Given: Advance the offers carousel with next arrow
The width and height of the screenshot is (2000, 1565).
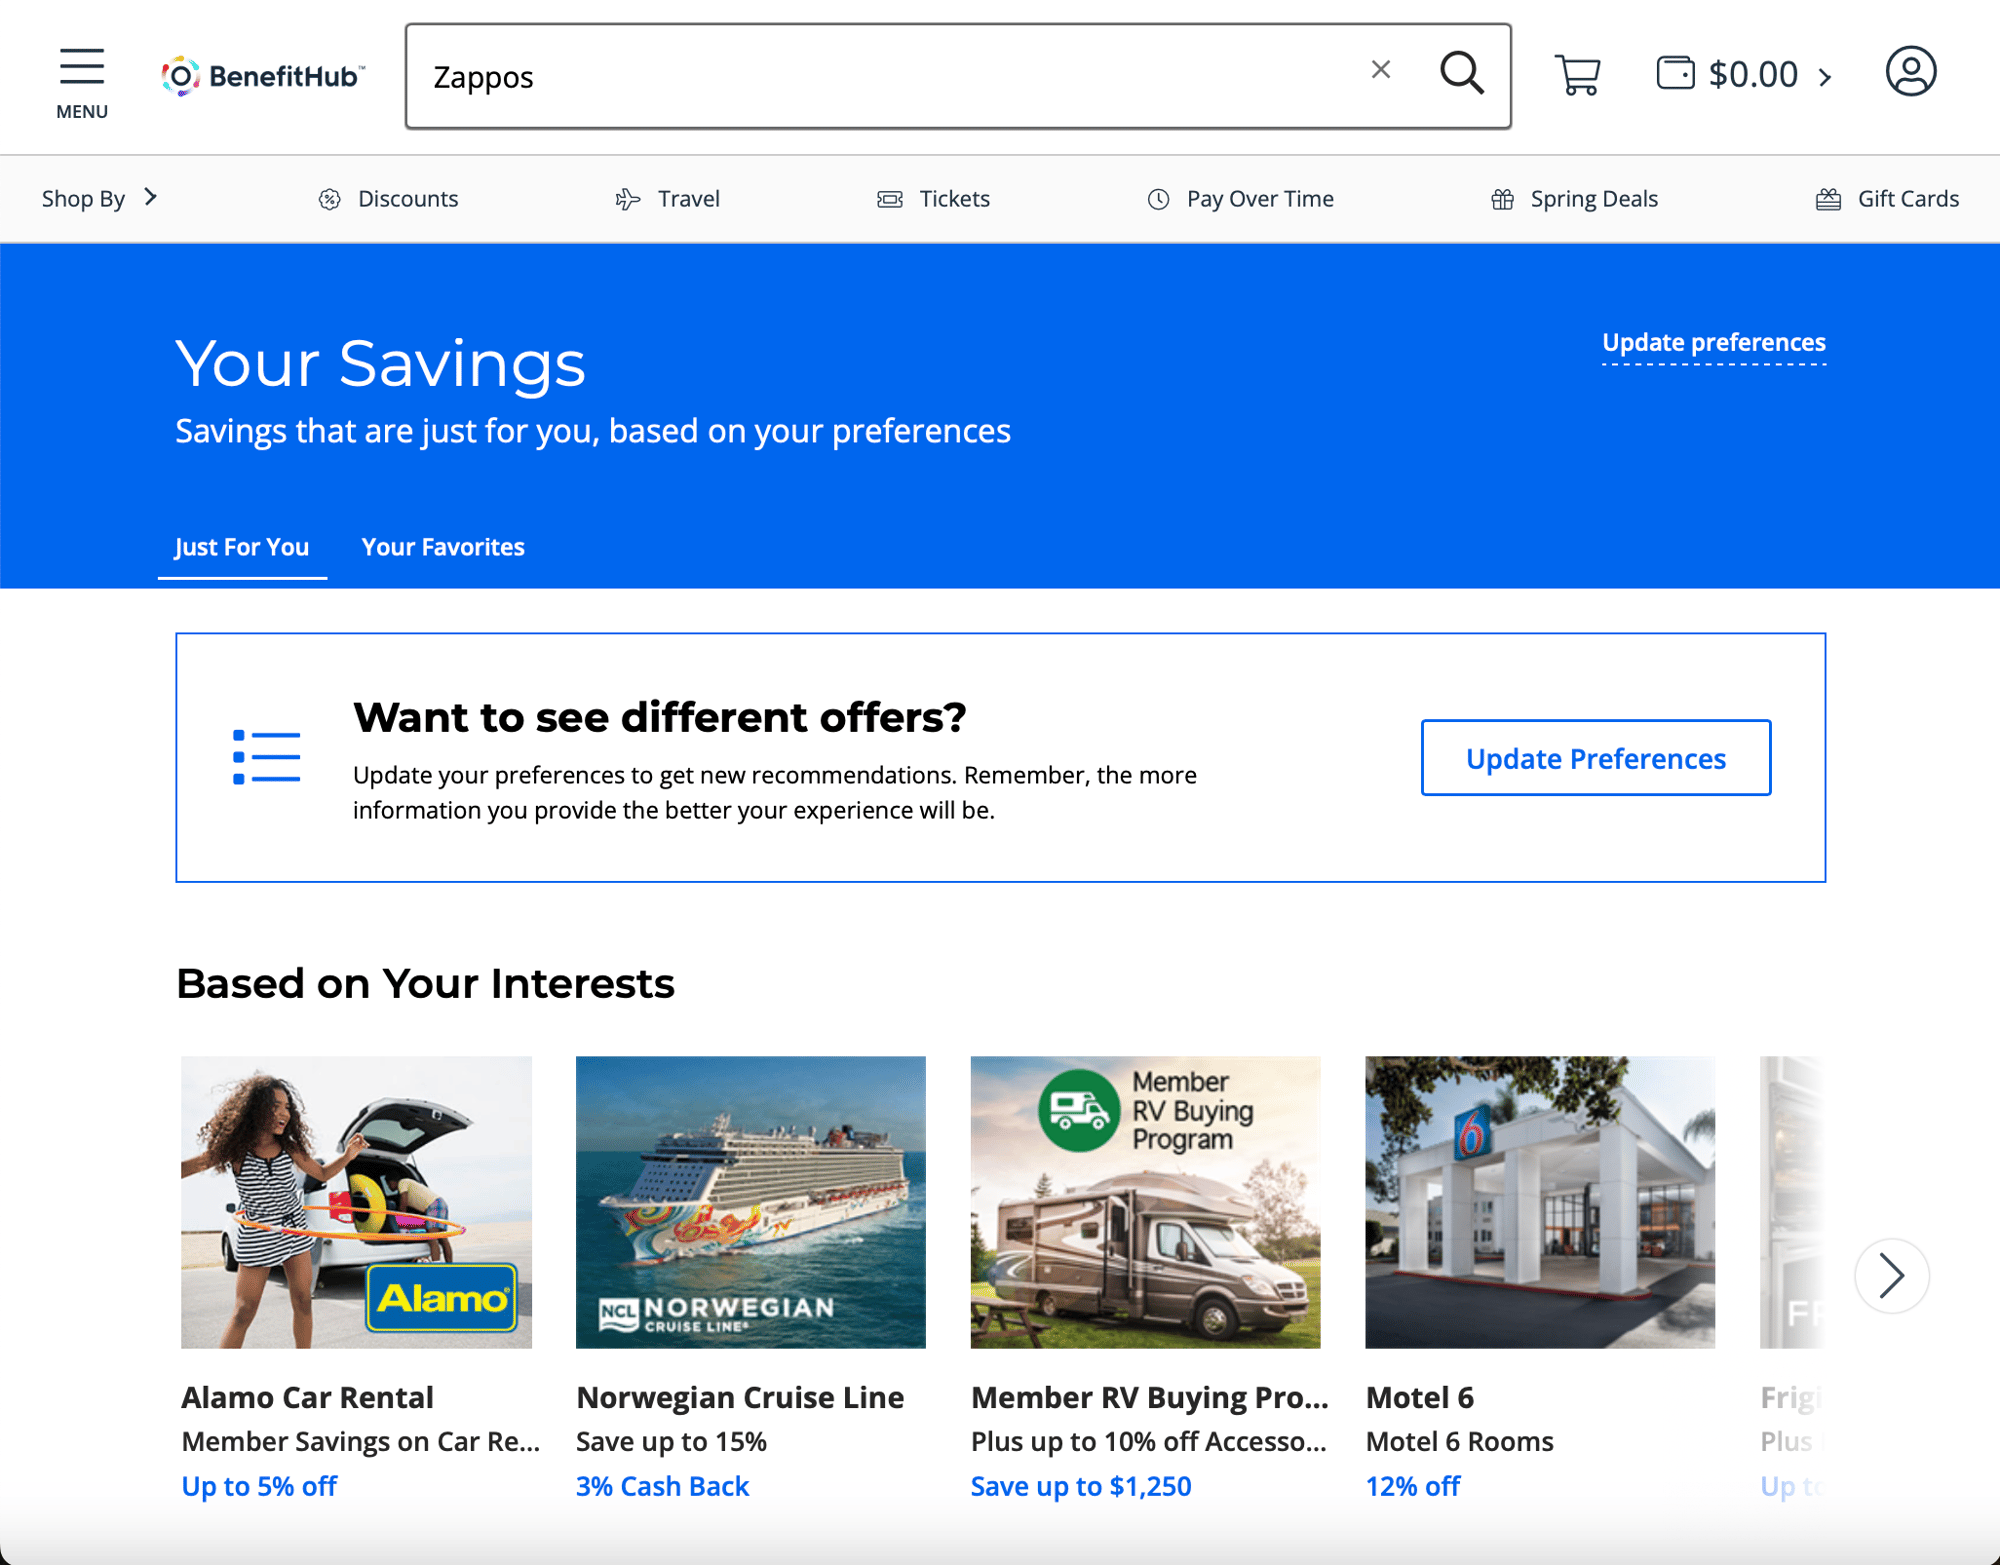Looking at the screenshot, I should pyautogui.click(x=1890, y=1275).
